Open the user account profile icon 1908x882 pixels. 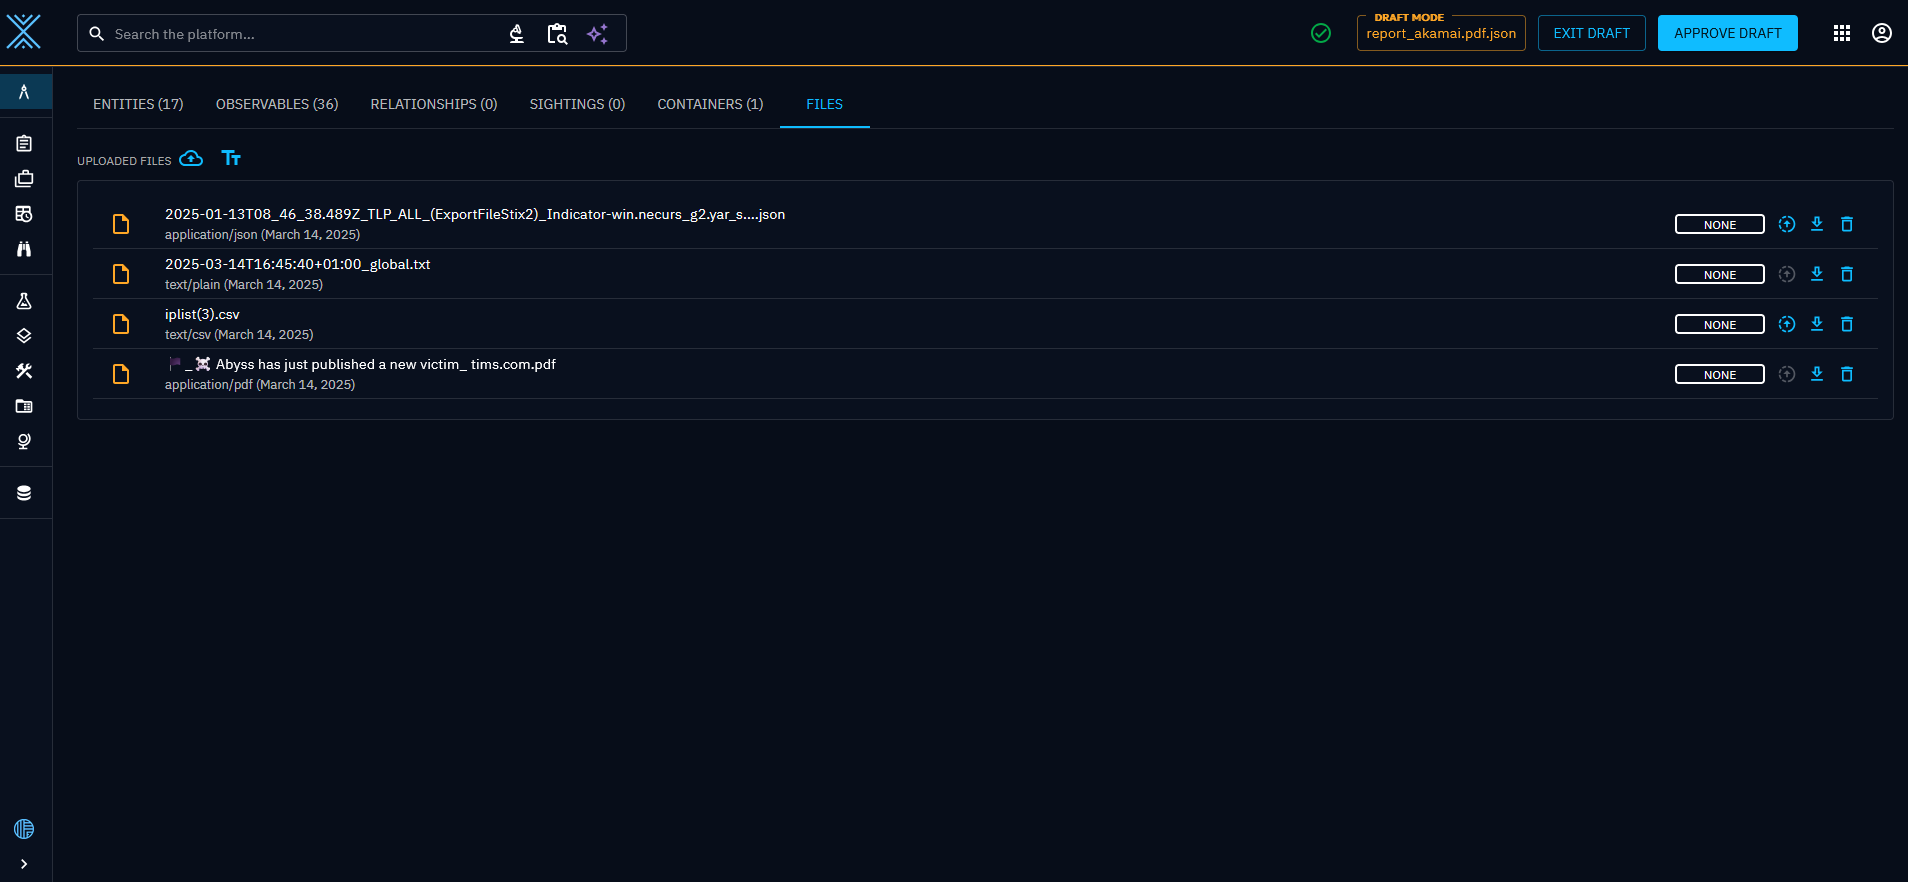point(1882,33)
